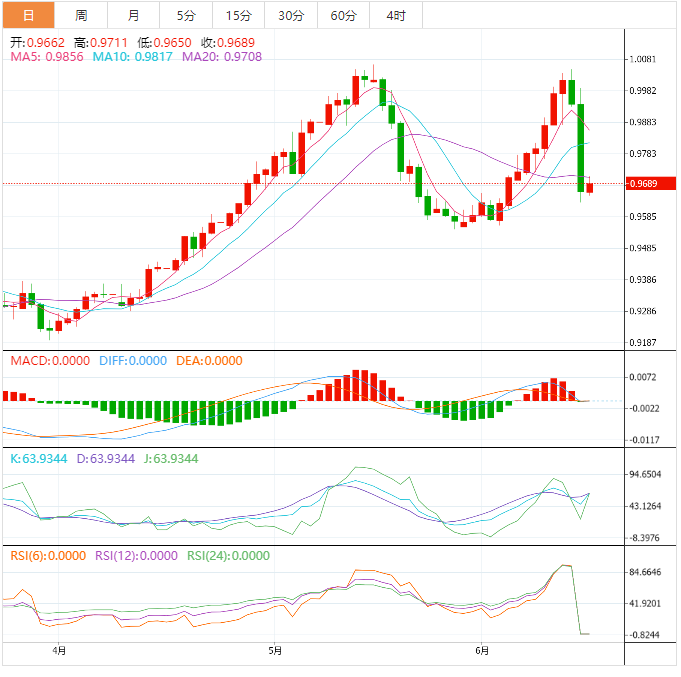Select the 60分 timeframe tab
681x677 pixels.
point(344,16)
